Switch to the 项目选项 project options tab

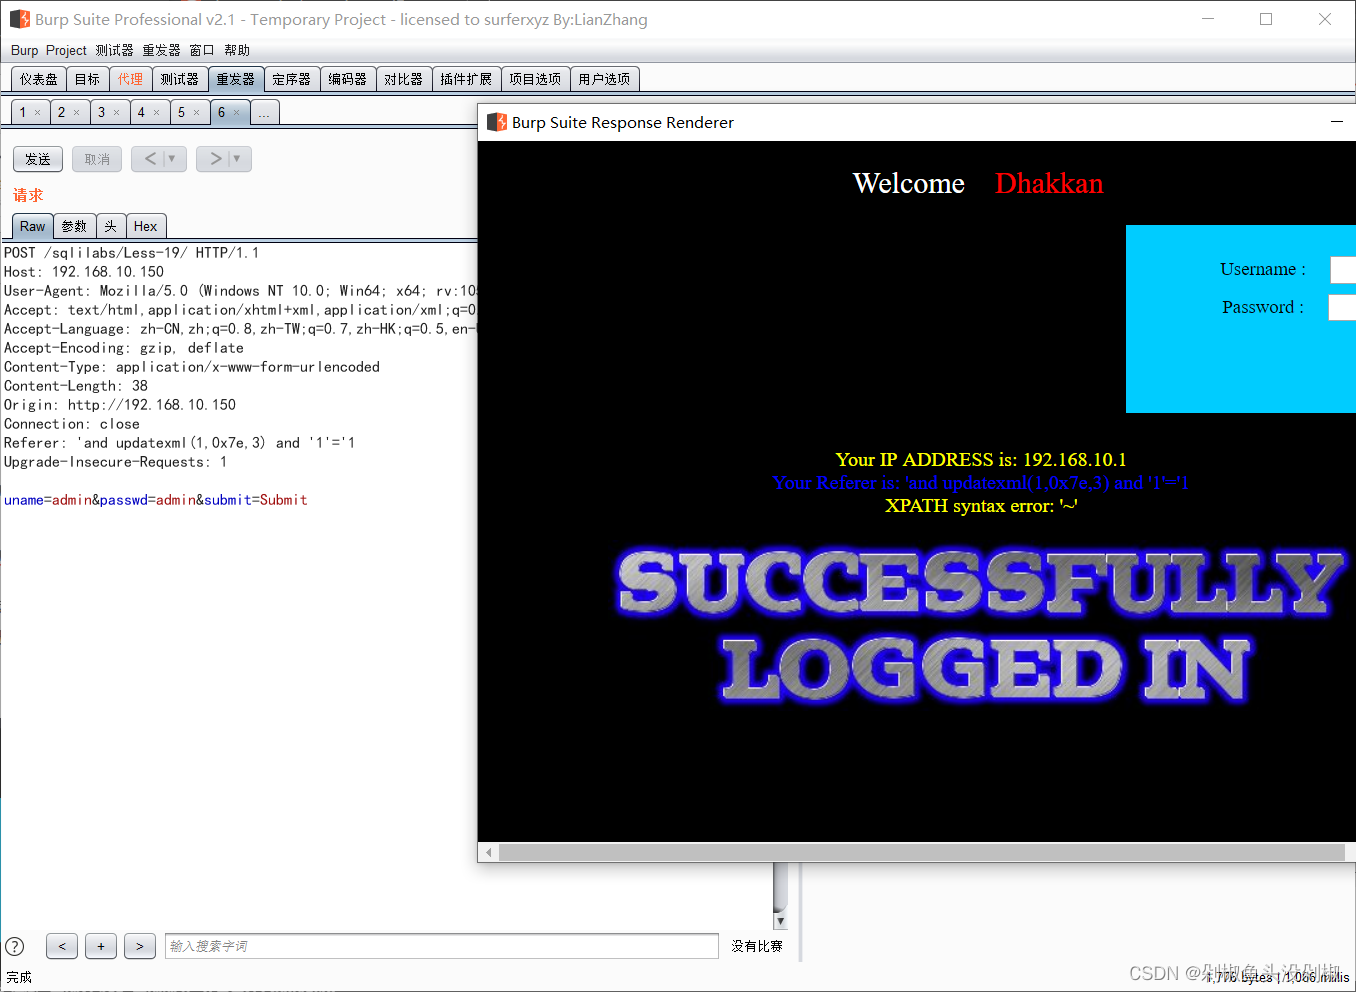pyautogui.click(x=535, y=79)
